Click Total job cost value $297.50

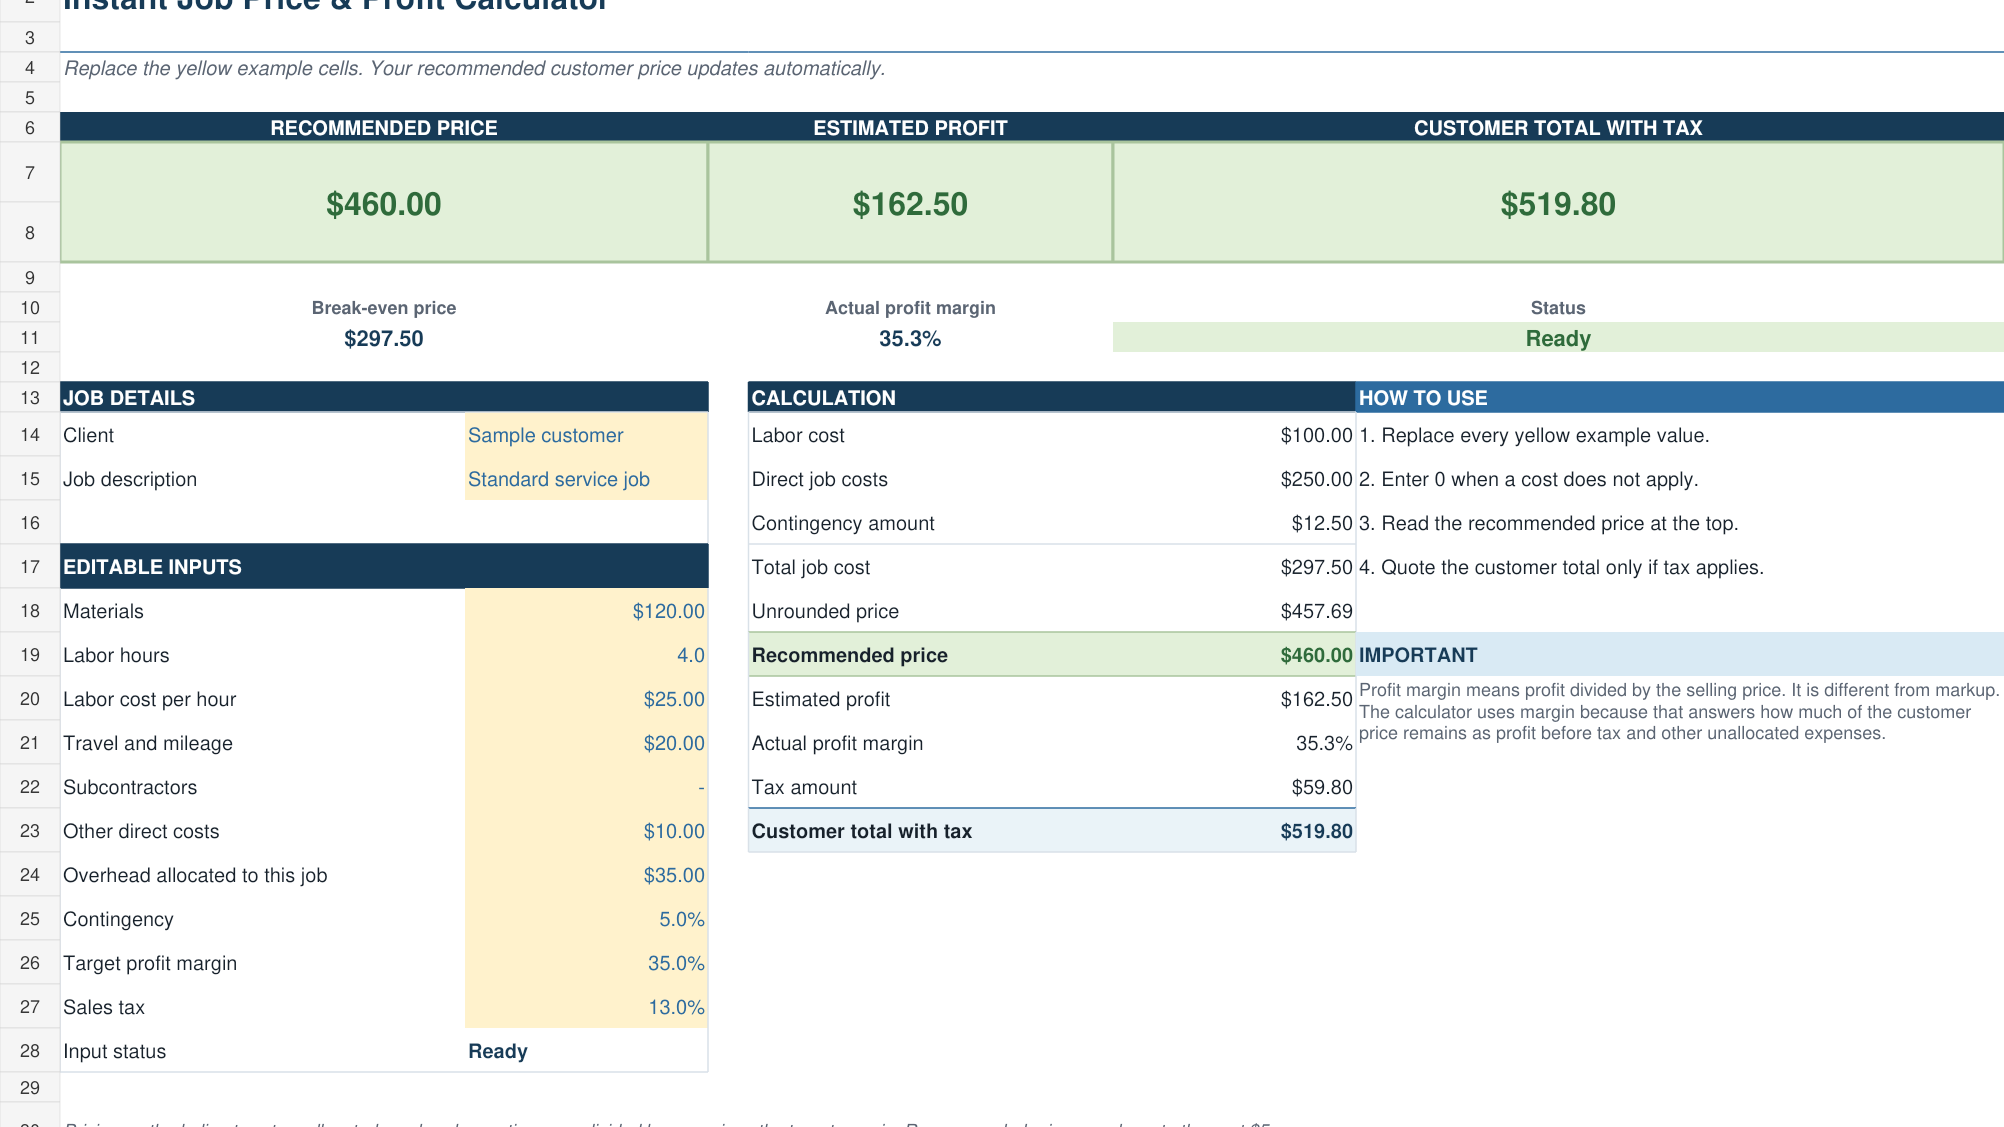pyautogui.click(x=1316, y=567)
